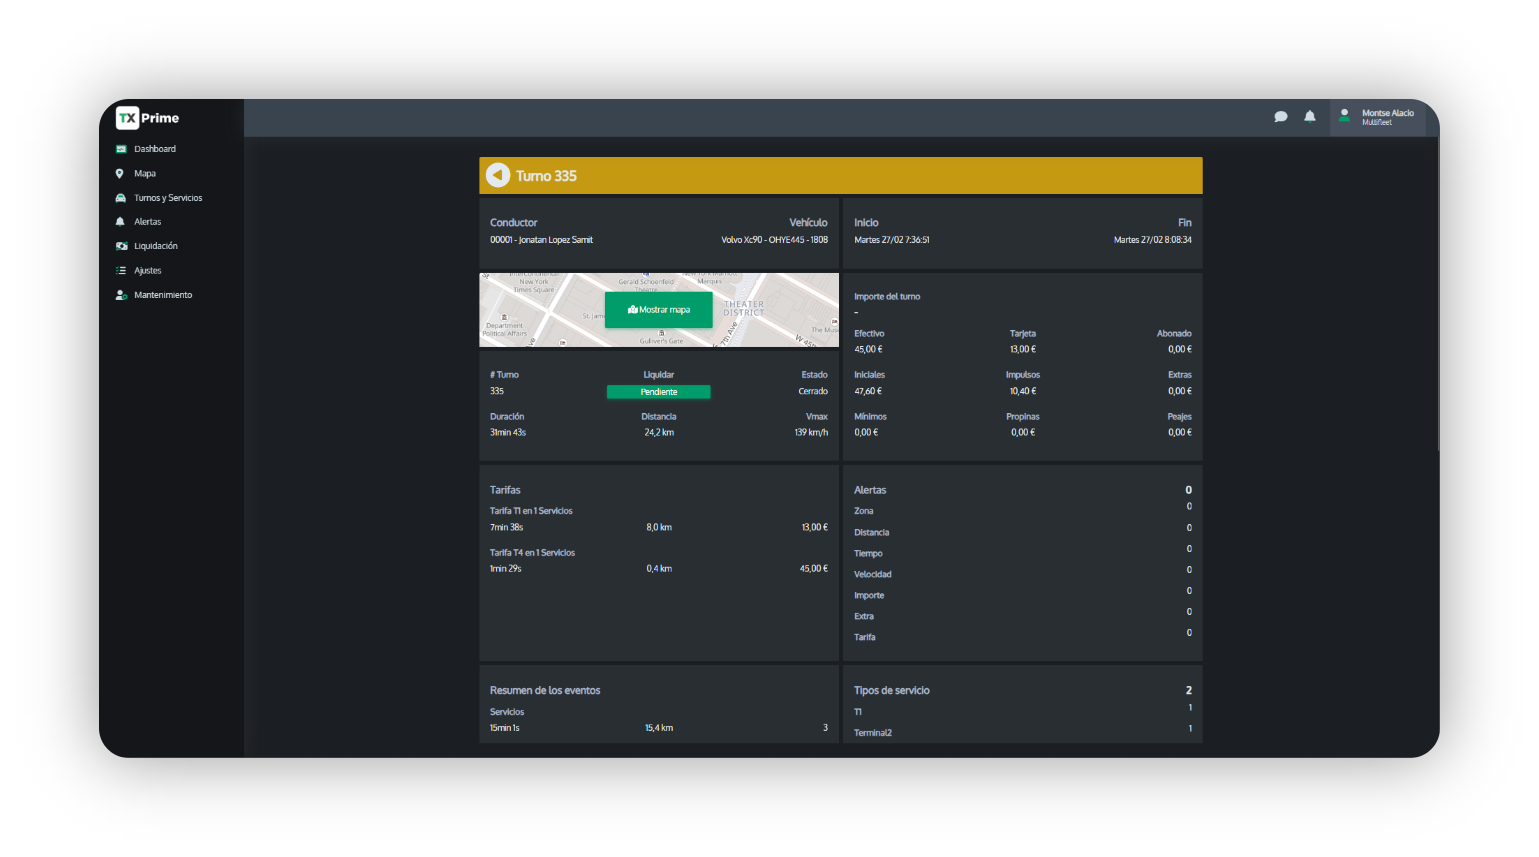1539x857 pixels.
Task: Click "Tarifa T1 en 1 Servicios" row title
Action: pyautogui.click(x=531, y=511)
